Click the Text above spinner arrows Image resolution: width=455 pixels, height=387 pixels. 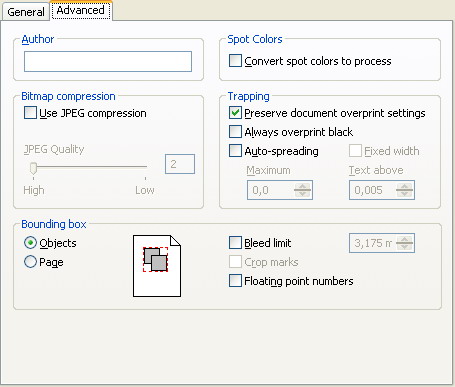point(405,190)
